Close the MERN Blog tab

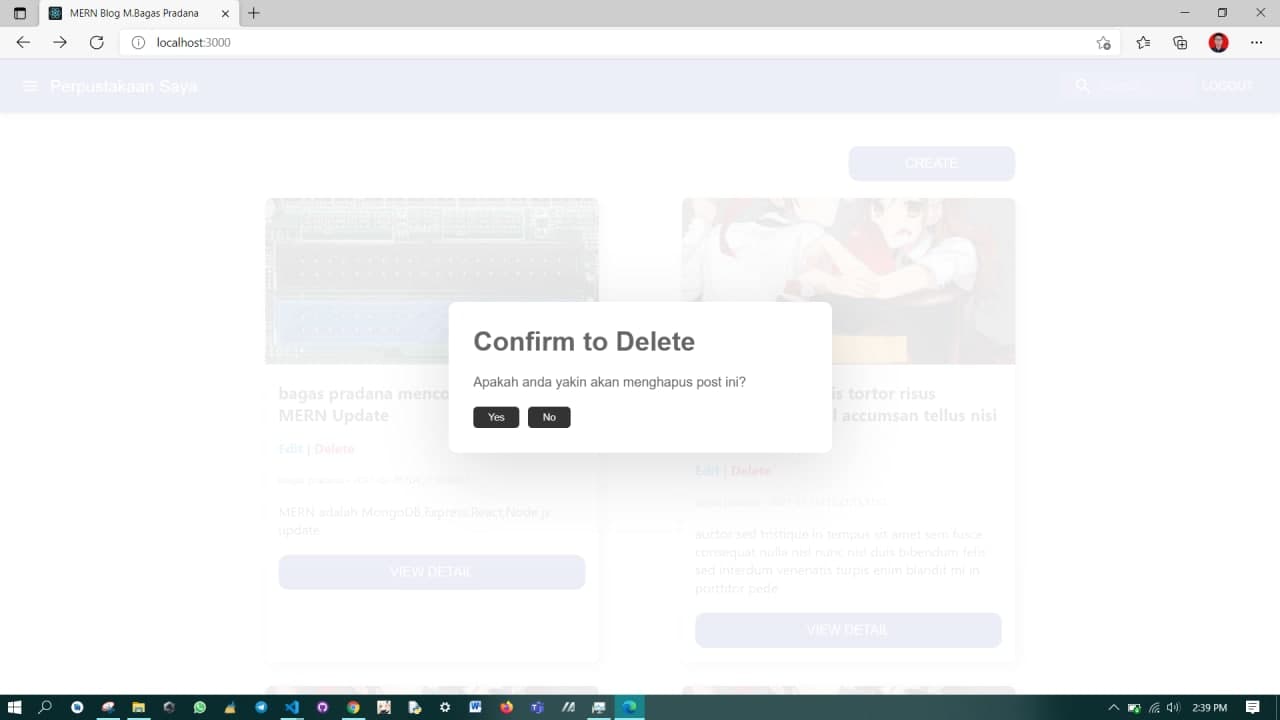pos(225,13)
